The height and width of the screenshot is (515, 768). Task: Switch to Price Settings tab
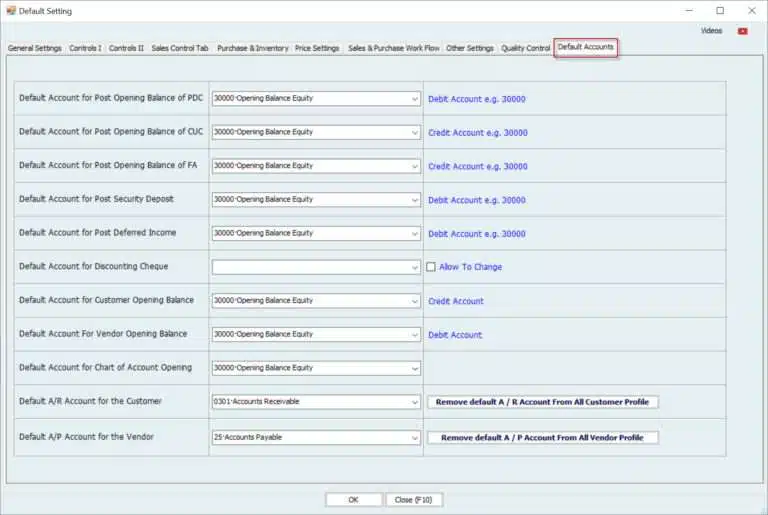coord(317,48)
